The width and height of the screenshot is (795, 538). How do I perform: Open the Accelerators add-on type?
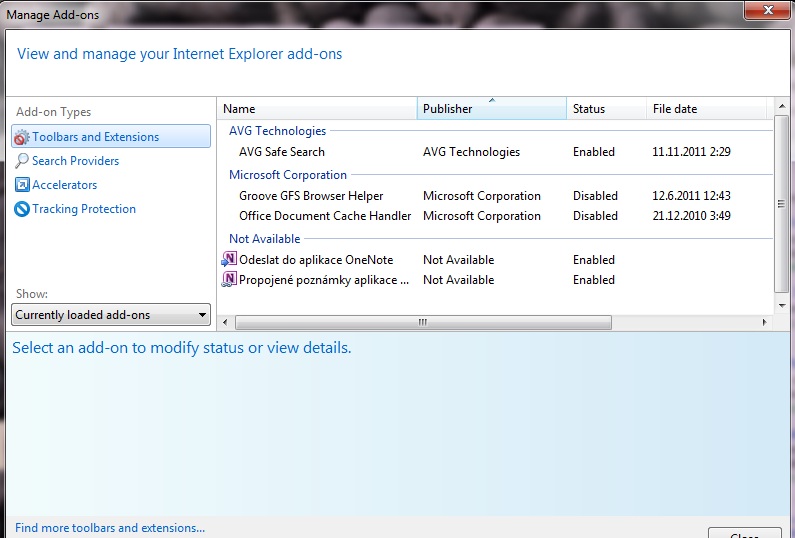coord(64,185)
